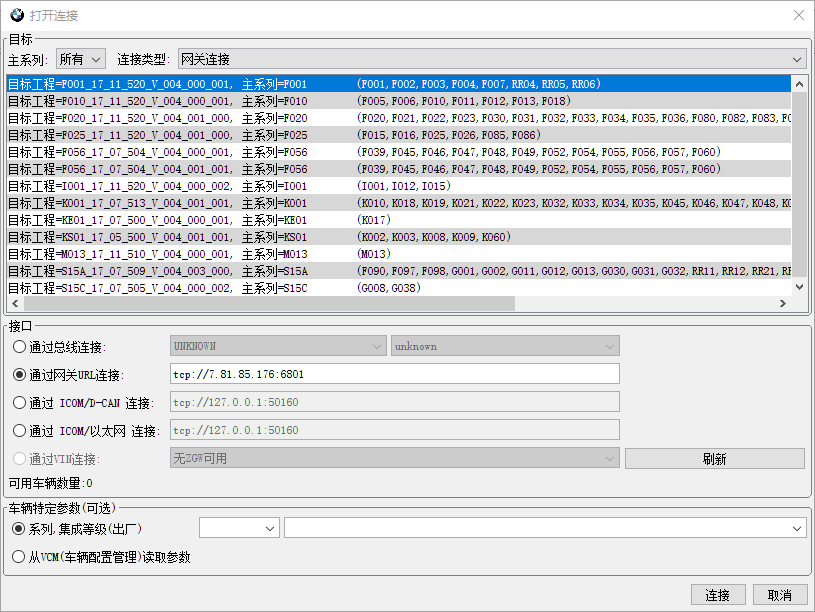Select row 目标工程=F056_17_07_504_V_004_001_001
Viewport: 815px width, 612px height.
399,169
